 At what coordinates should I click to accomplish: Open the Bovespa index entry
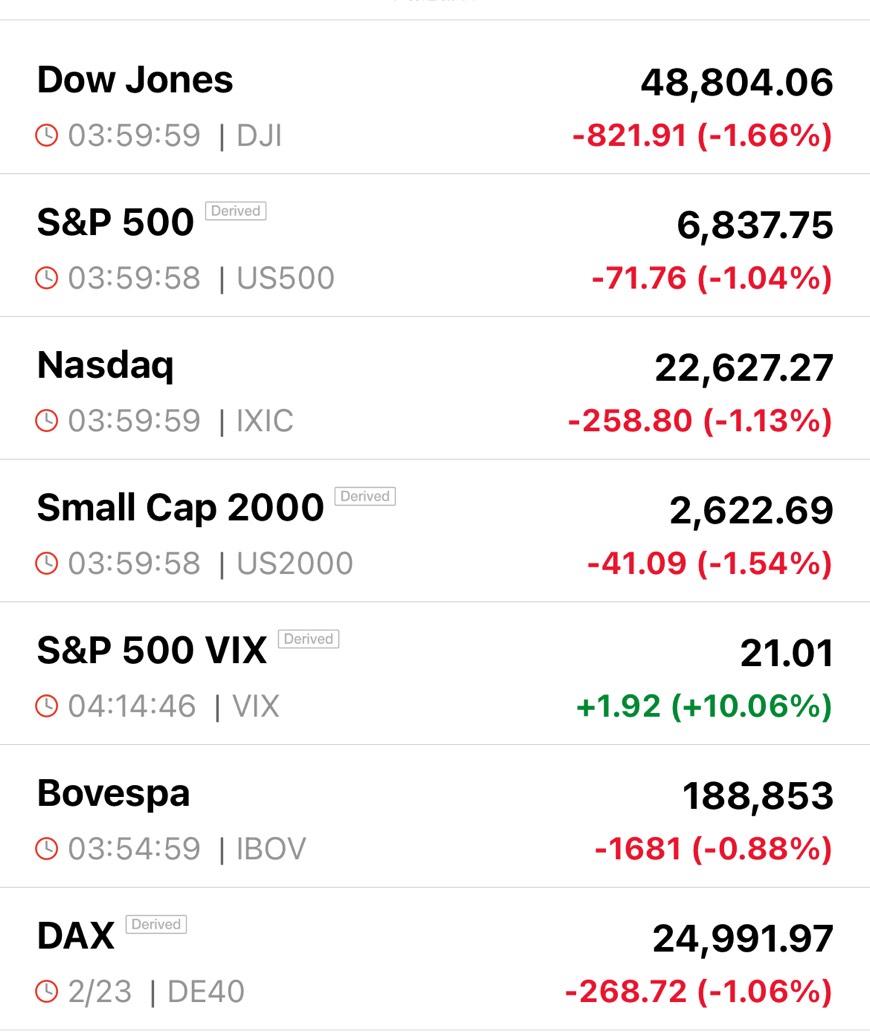pyautogui.click(x=435, y=816)
